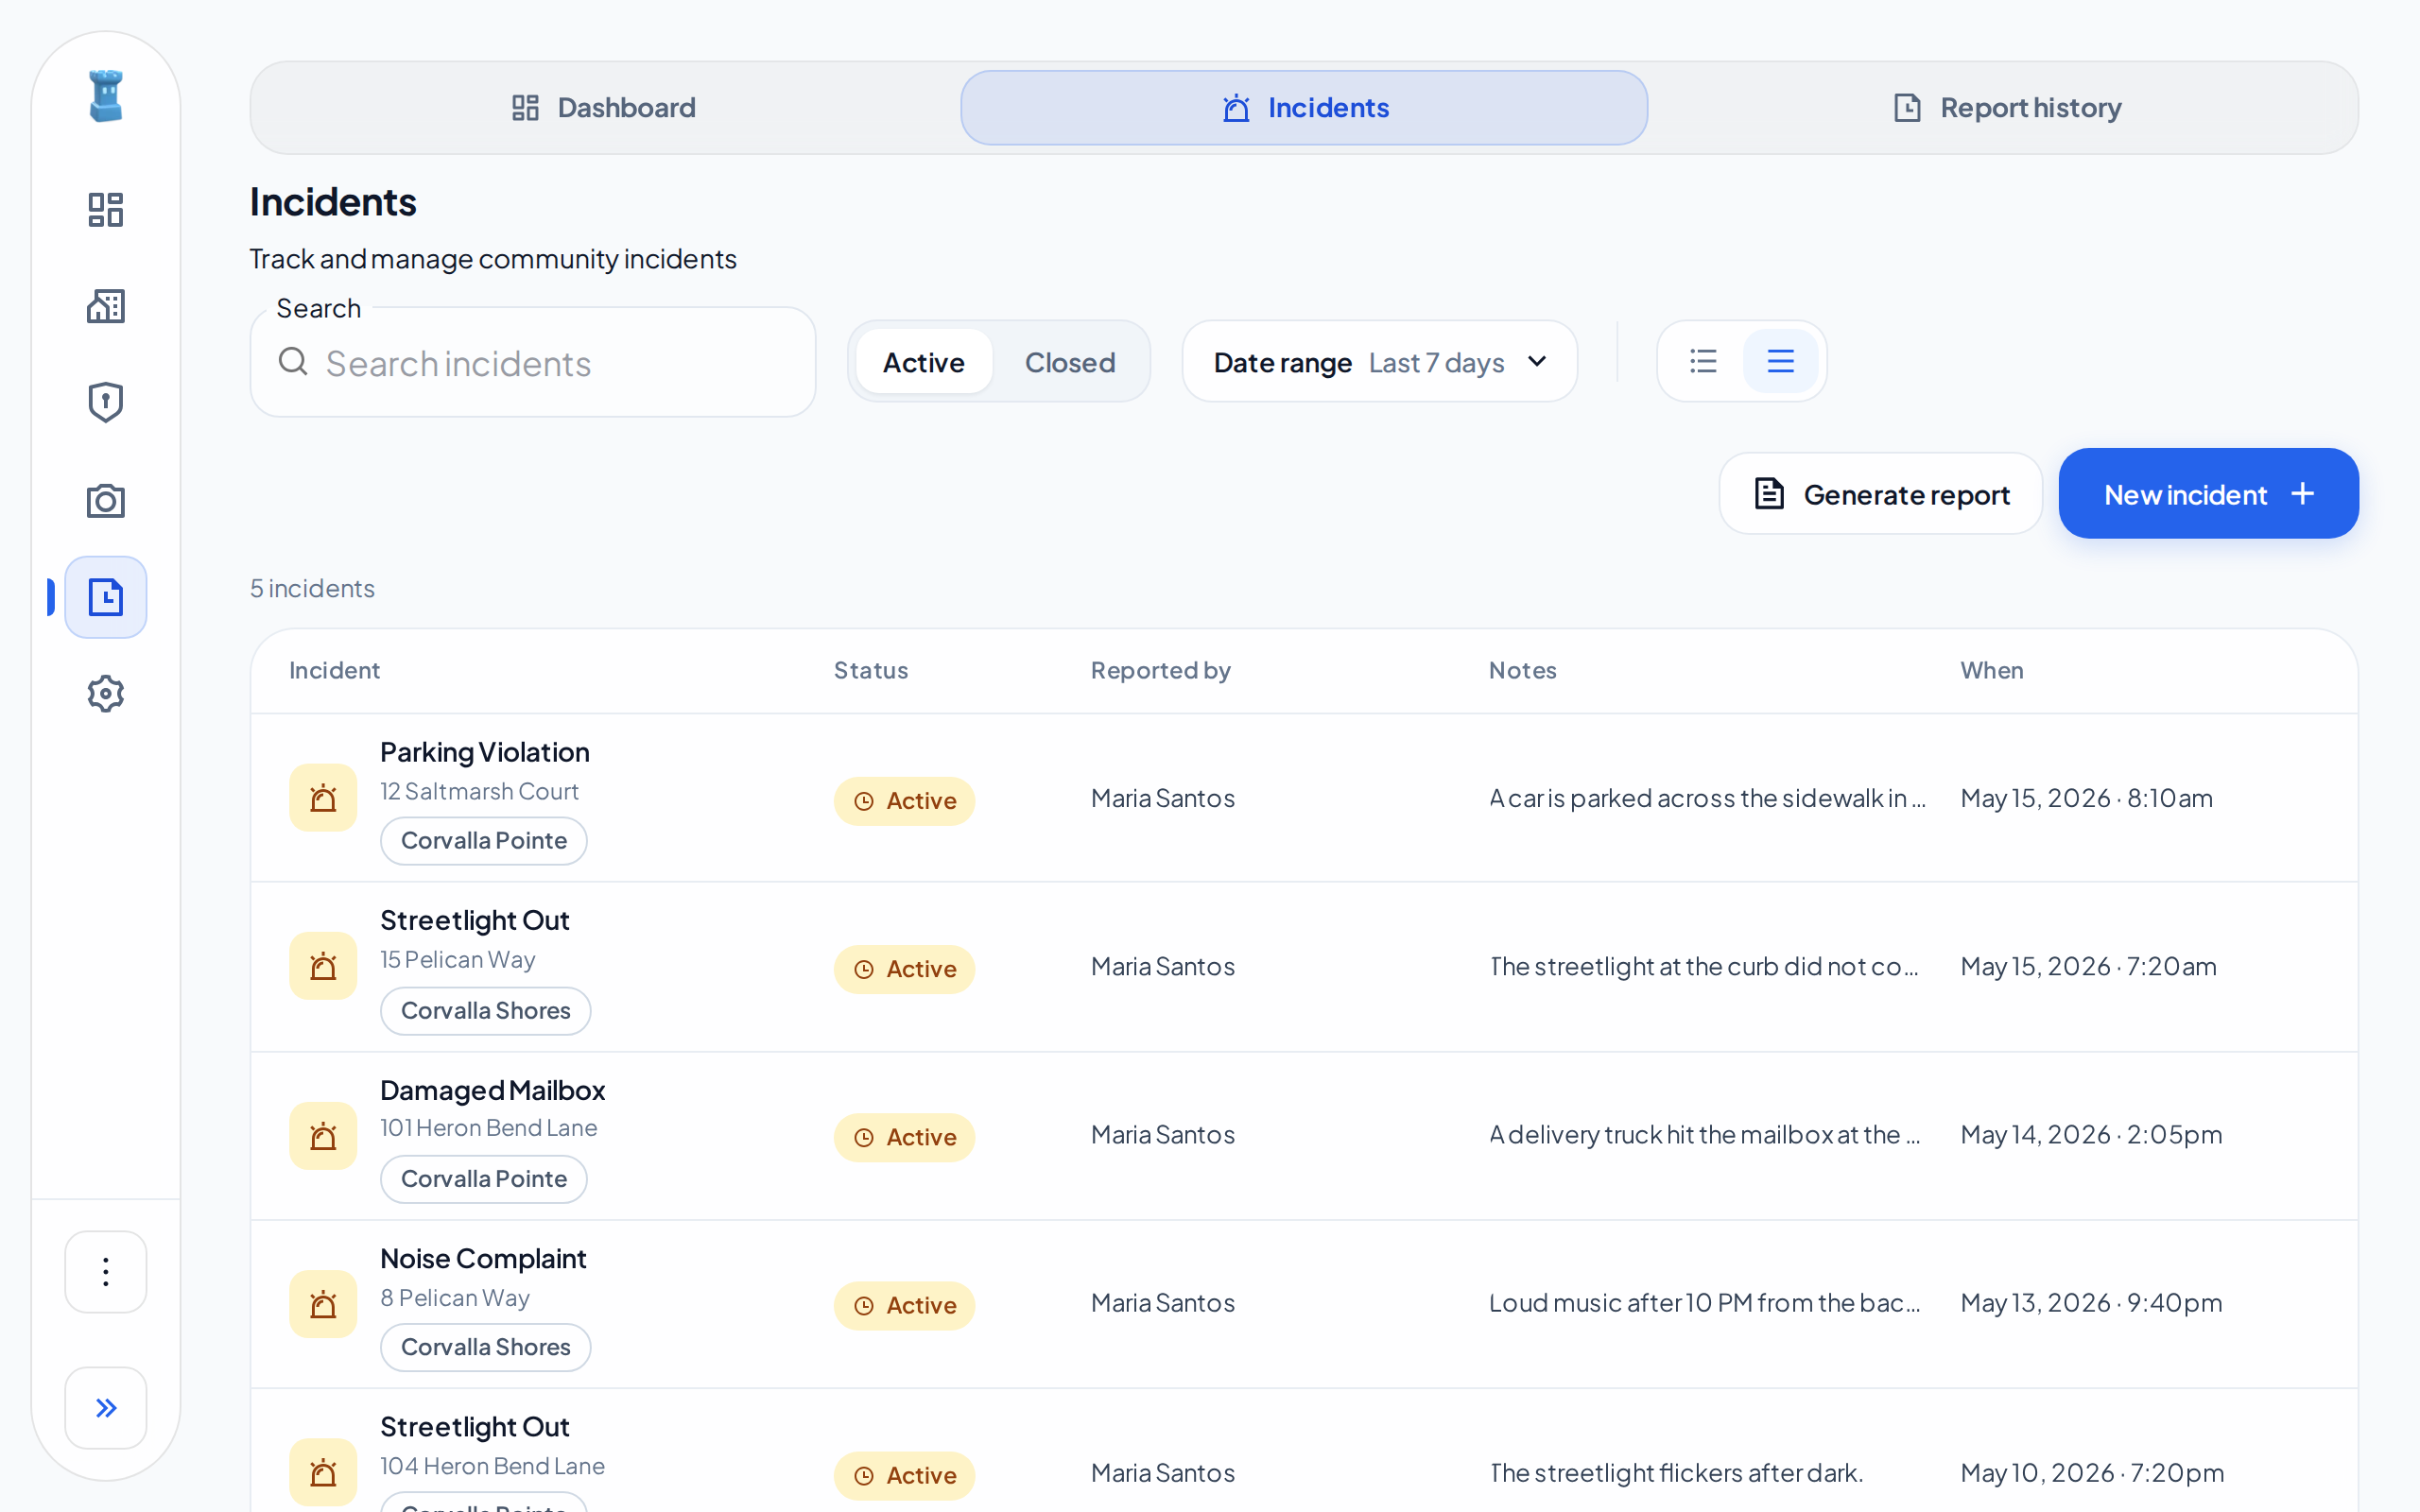Viewport: 2420px width, 1512px height.
Task: Click Active badge of Damaged Mailbox row
Action: pos(904,1137)
